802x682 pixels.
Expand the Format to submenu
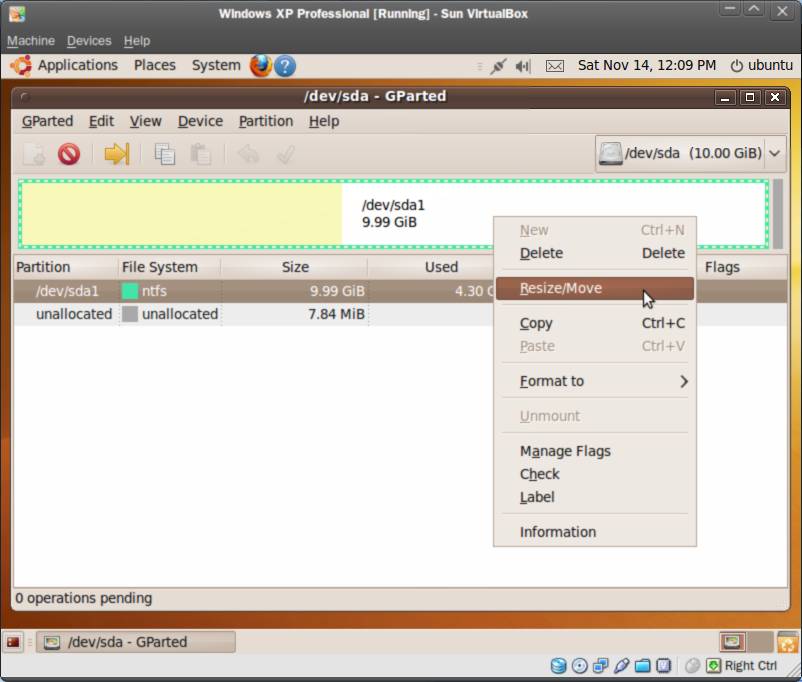pos(595,381)
